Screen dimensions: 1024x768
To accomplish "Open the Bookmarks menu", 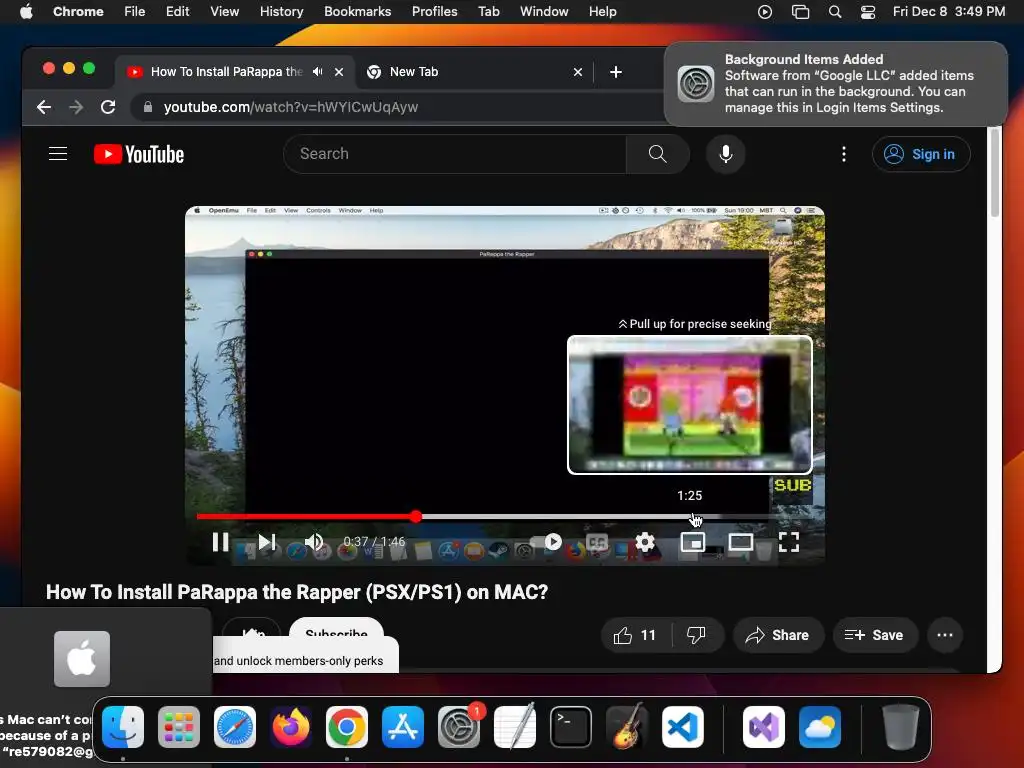I will 358,12.
